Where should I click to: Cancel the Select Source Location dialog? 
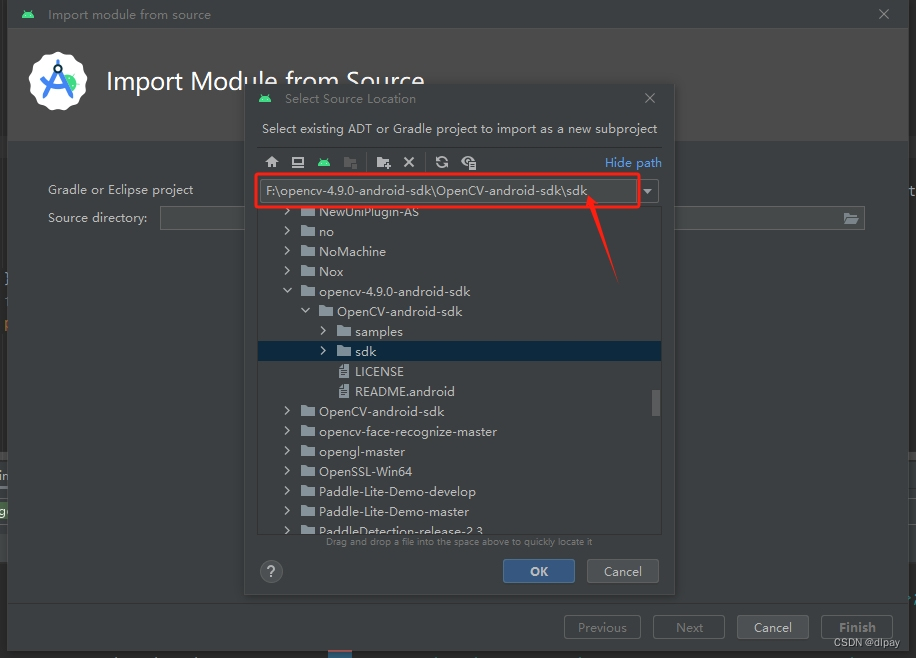click(622, 571)
